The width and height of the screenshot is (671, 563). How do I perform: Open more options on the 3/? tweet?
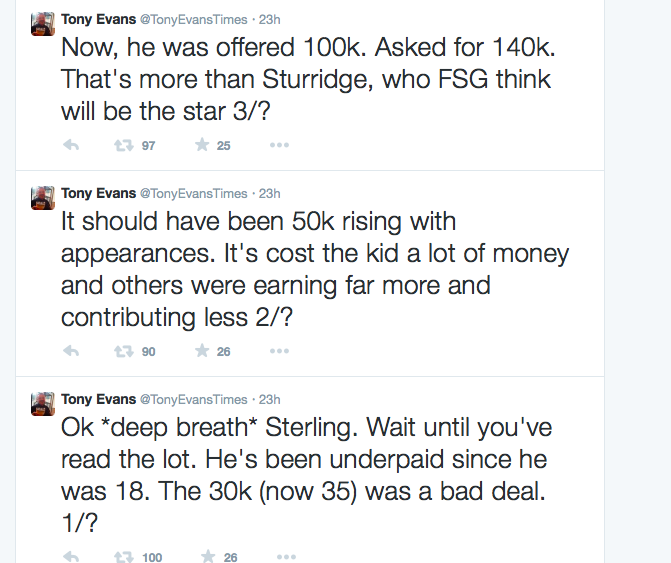[279, 145]
